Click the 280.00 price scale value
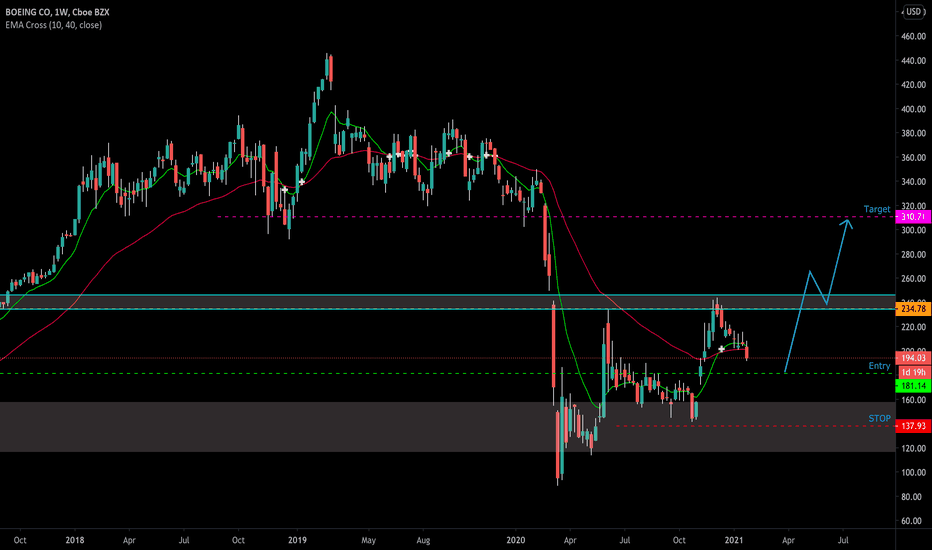Viewport: 932px width, 550px height. 914,254
